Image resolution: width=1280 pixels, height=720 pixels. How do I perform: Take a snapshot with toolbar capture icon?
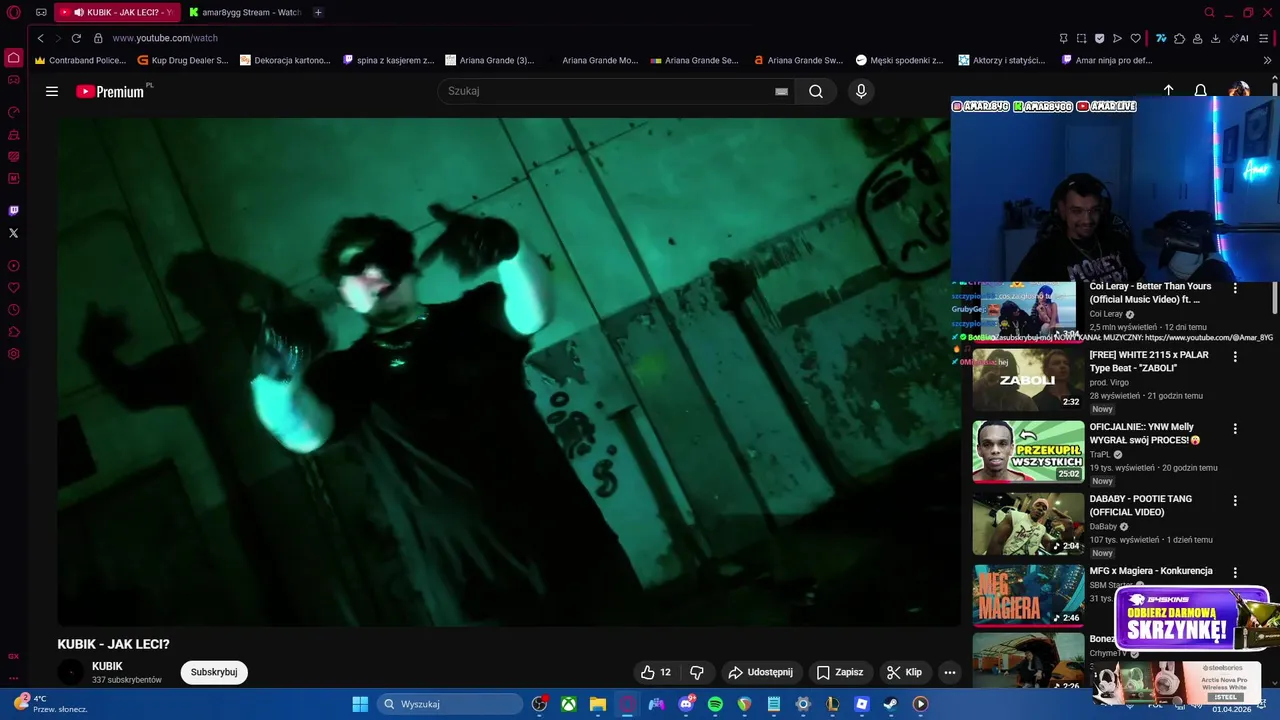1081,38
